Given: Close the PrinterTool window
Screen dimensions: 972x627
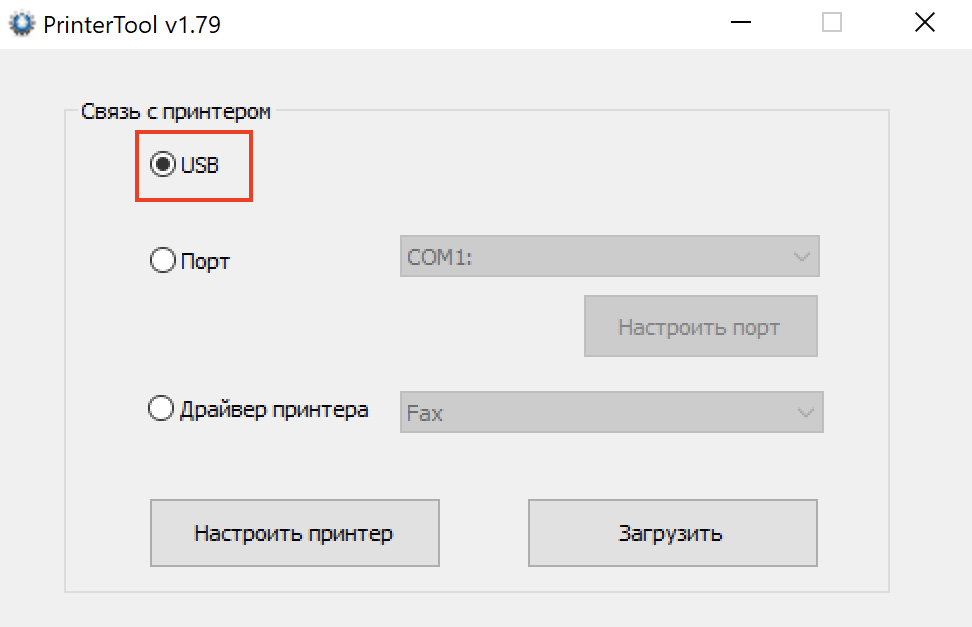Looking at the screenshot, I should click(x=924, y=23).
